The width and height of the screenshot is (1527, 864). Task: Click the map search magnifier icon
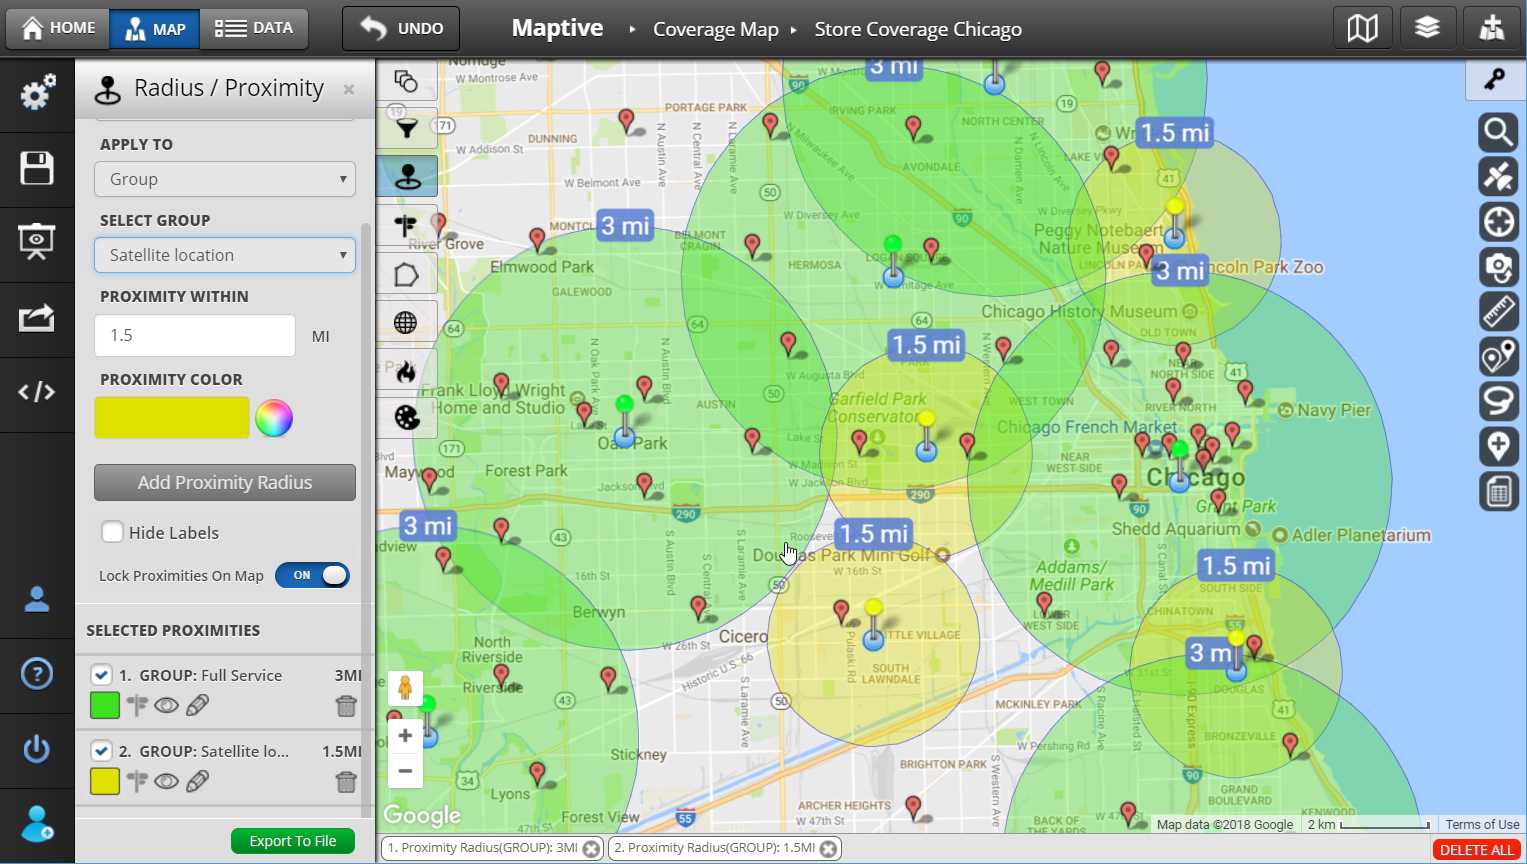click(x=1498, y=132)
